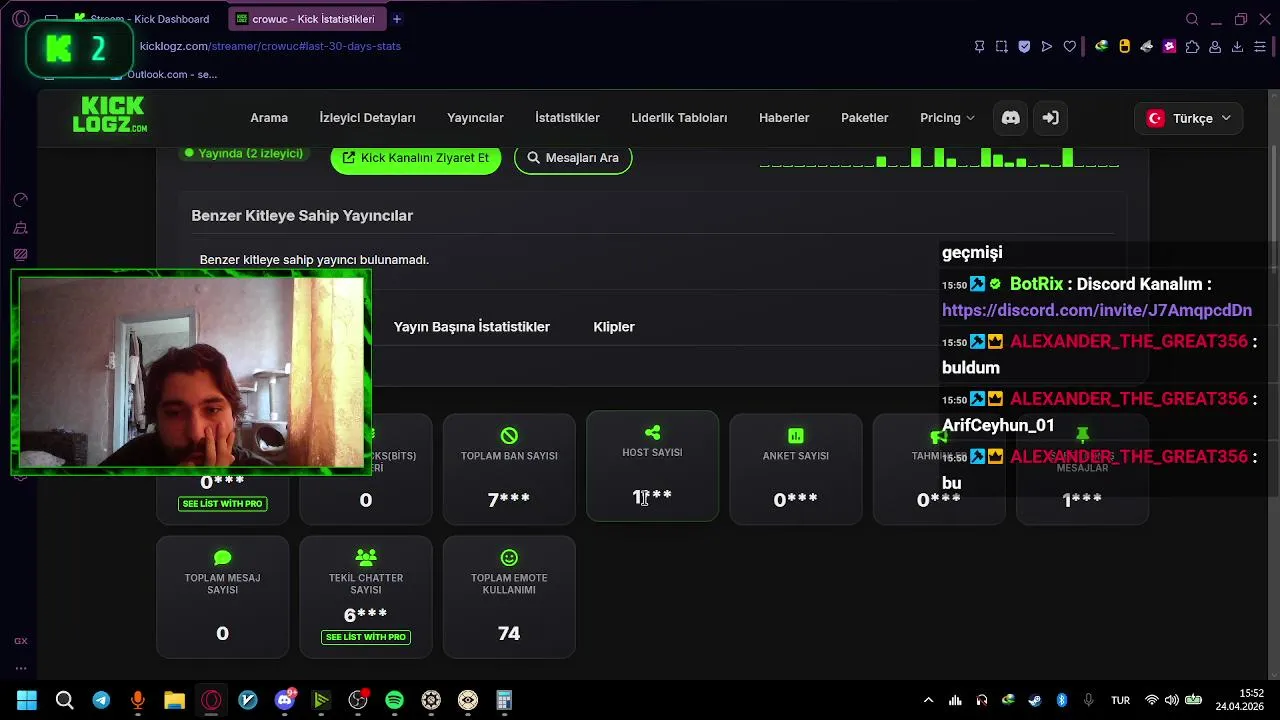Click the Outlook.com bookmark
The height and width of the screenshot is (720, 1280).
click(166, 74)
